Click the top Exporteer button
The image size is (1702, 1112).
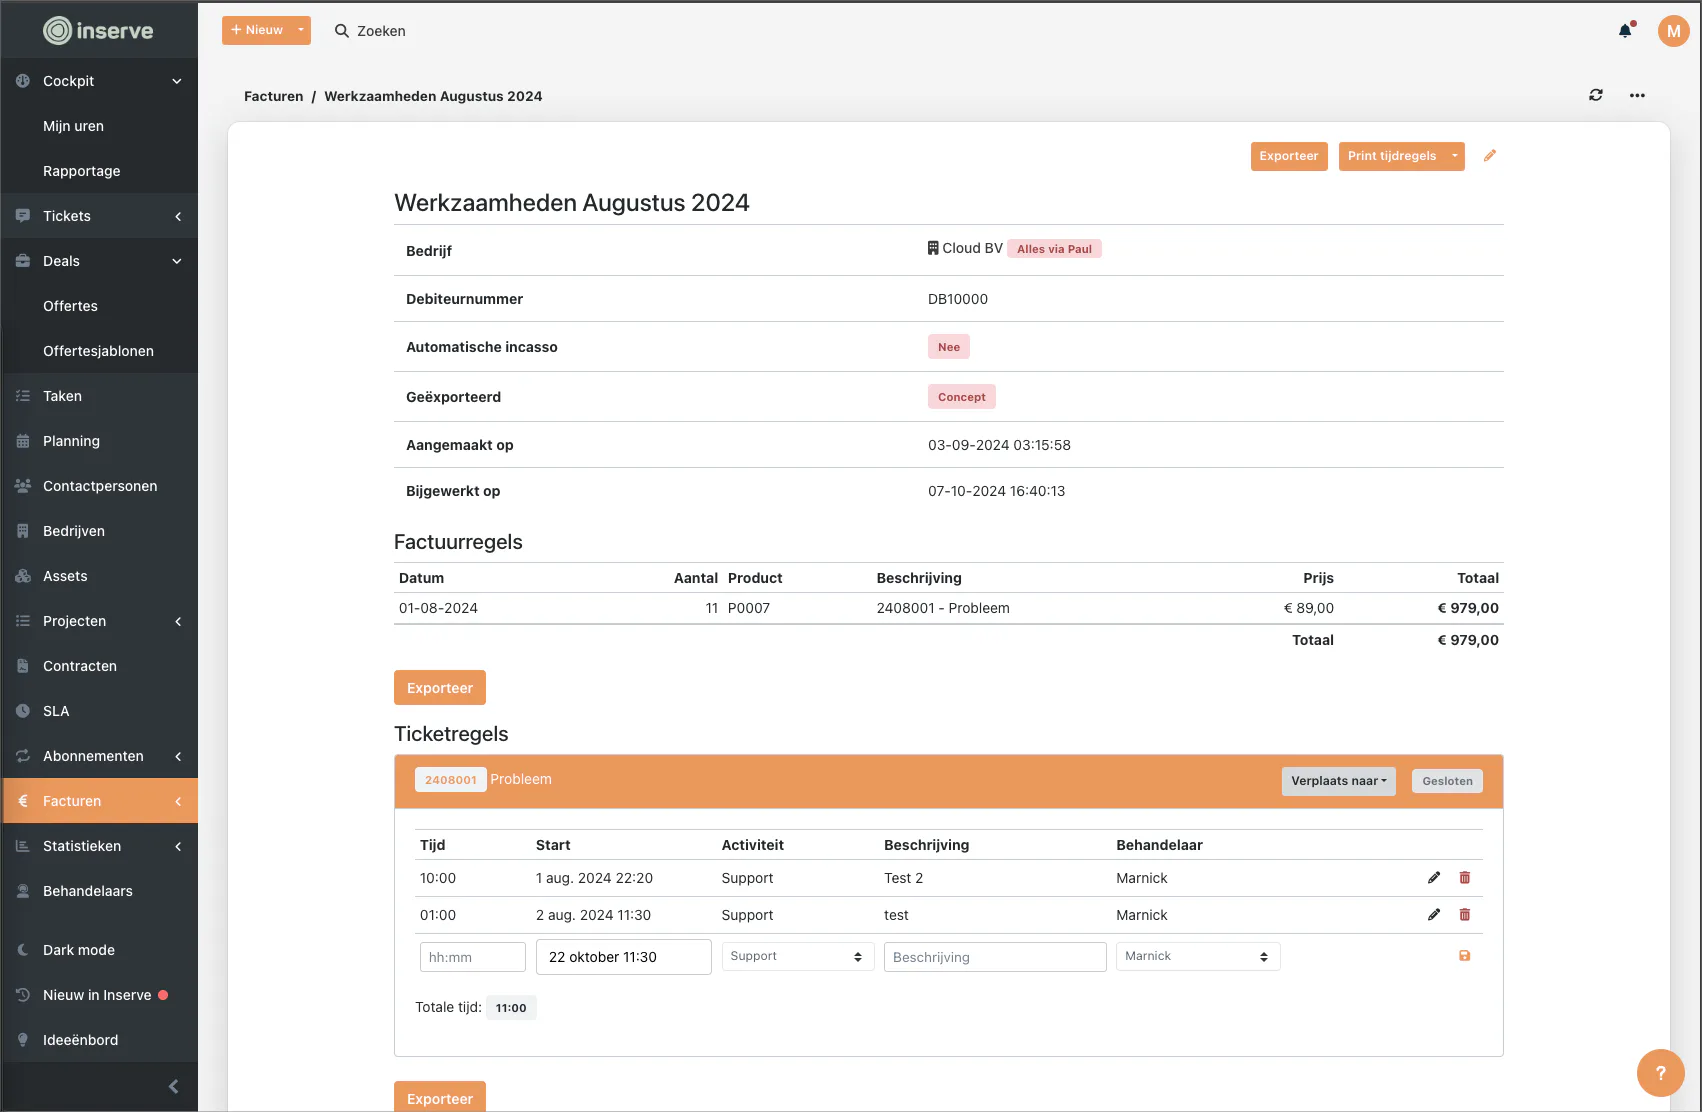(x=1289, y=156)
